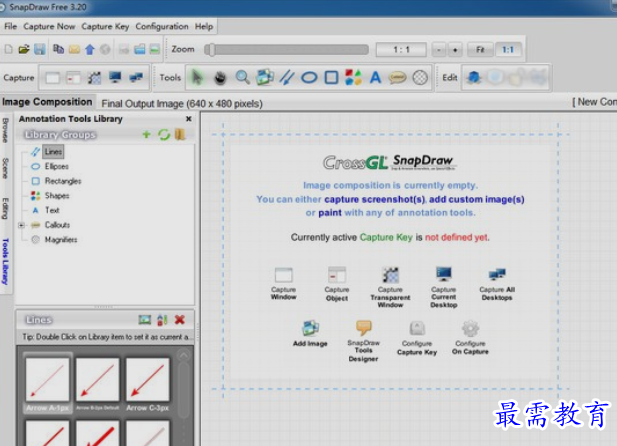Click Capture Window on the canvas
The image size is (617, 446).
pyautogui.click(x=283, y=283)
